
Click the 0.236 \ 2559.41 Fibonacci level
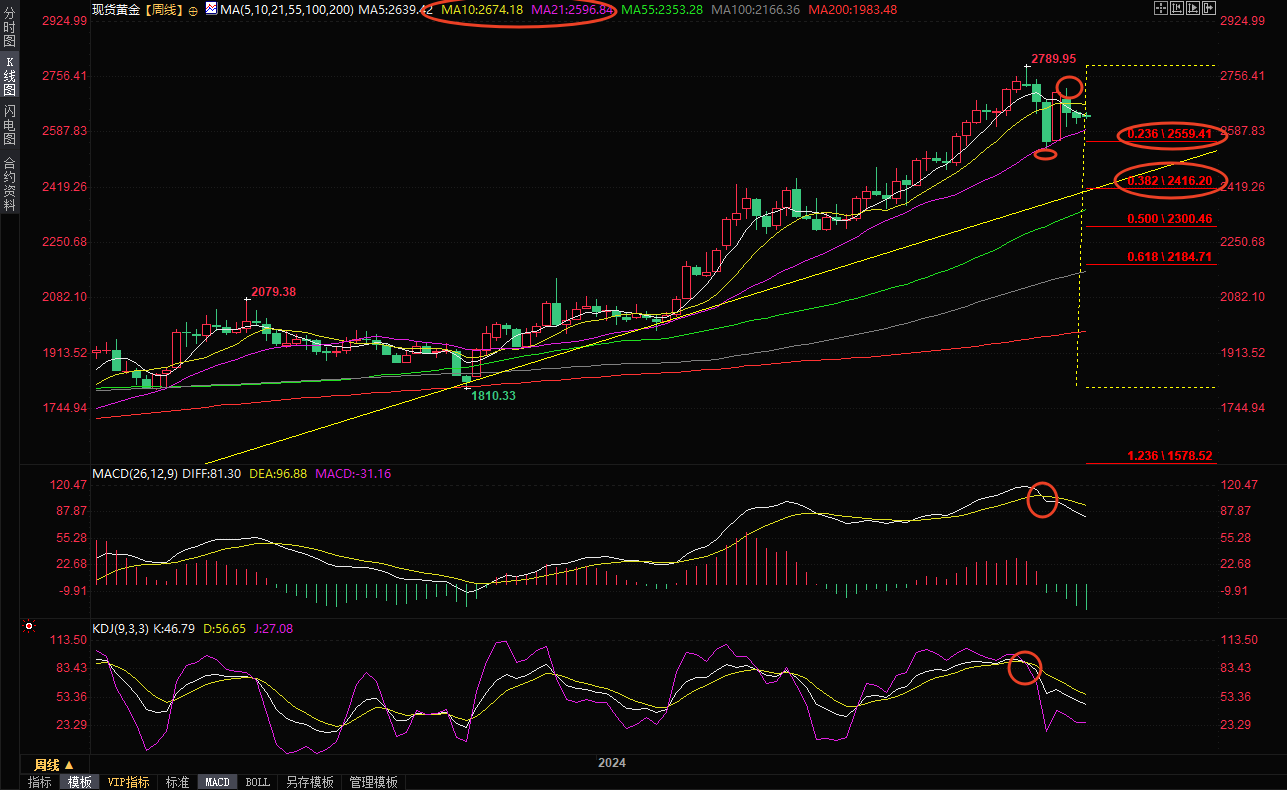(1169, 133)
